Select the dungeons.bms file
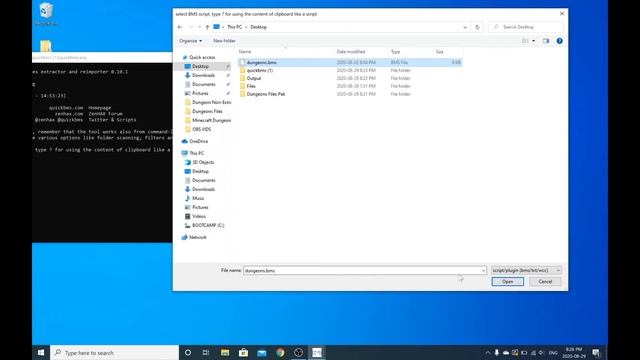The image size is (640, 360). (350, 62)
